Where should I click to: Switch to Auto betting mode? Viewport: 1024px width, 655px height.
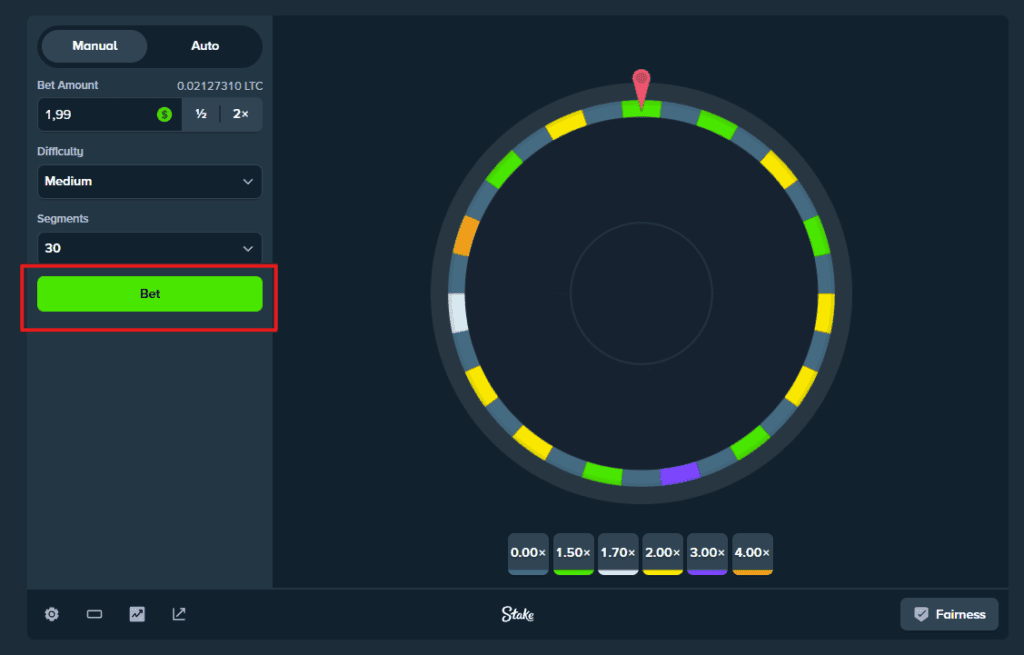click(204, 46)
